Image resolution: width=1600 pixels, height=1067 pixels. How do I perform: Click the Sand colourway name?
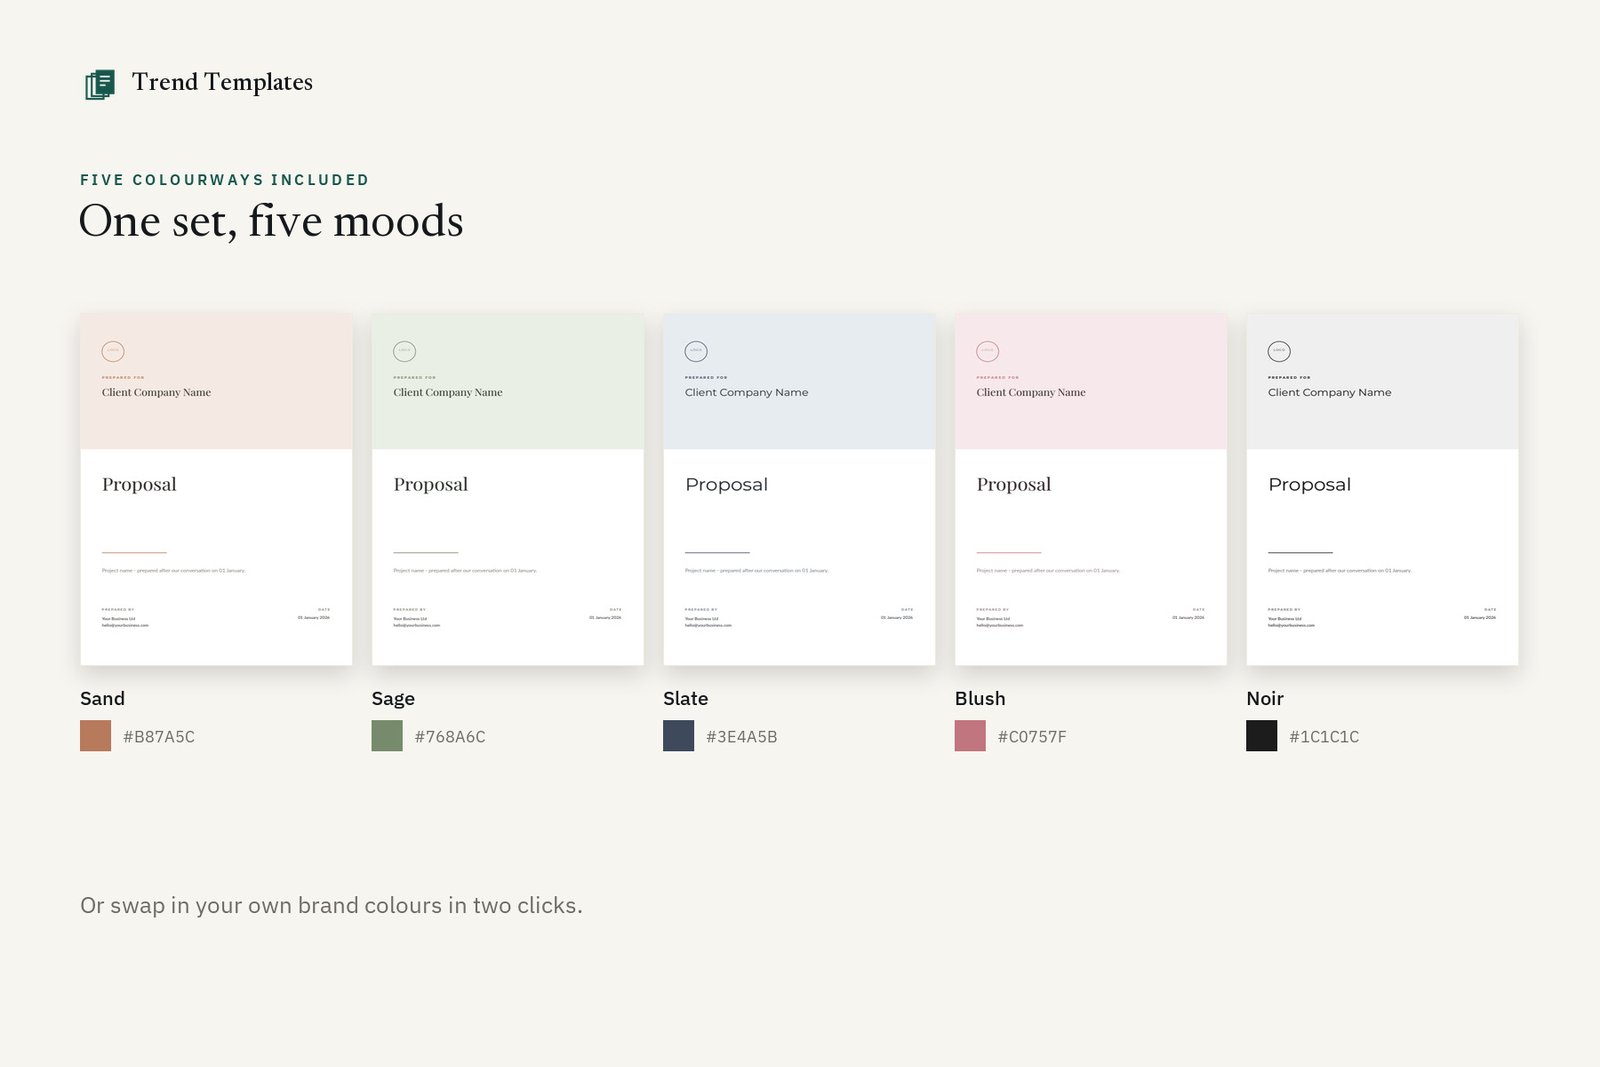(x=102, y=699)
